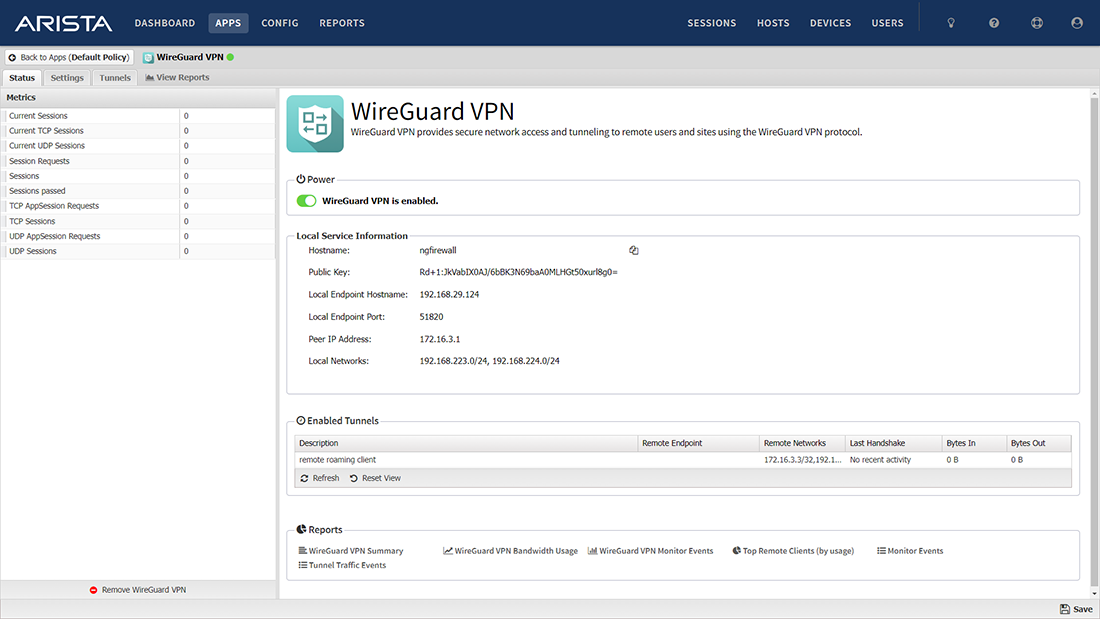The image size is (1100, 619).
Task: Save the configuration
Action: tap(1076, 609)
